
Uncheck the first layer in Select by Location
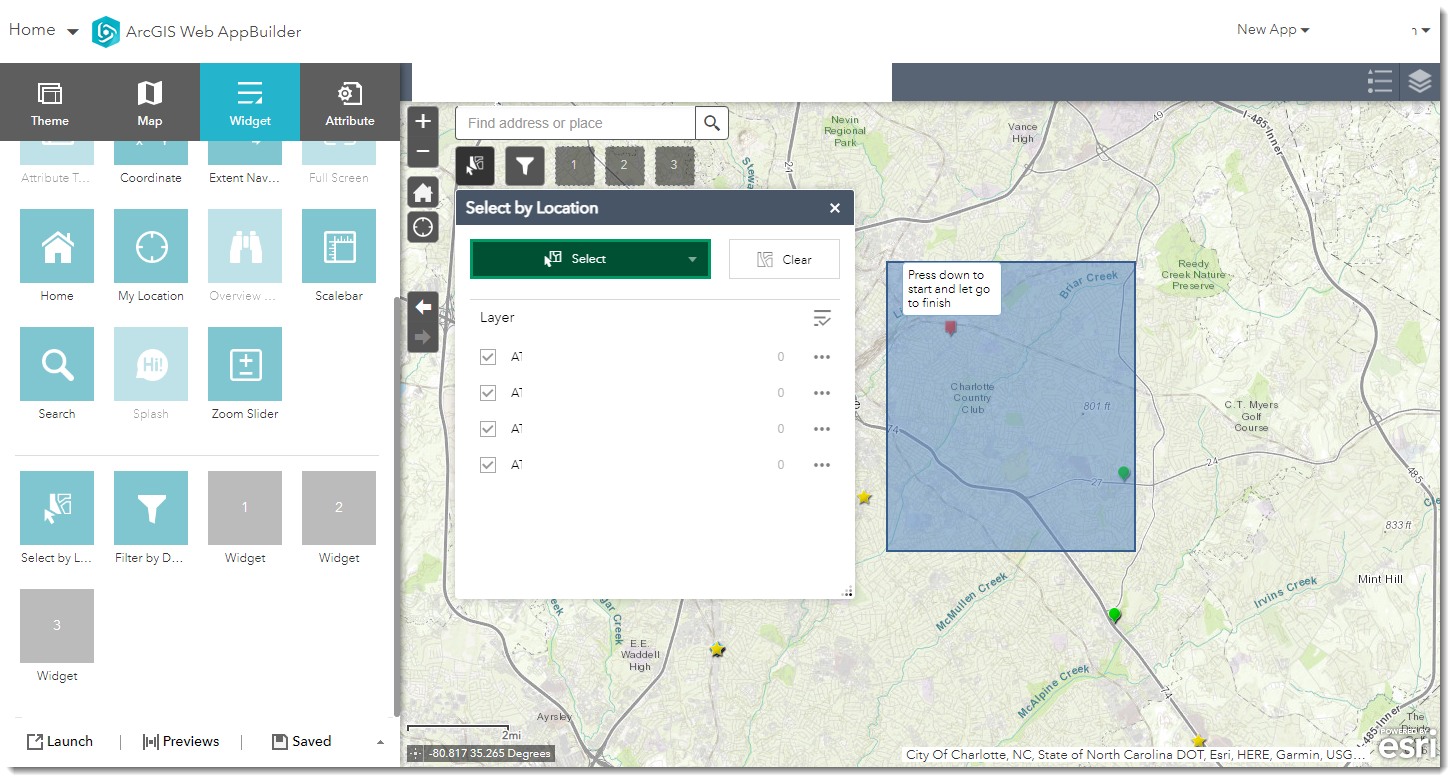tap(487, 356)
